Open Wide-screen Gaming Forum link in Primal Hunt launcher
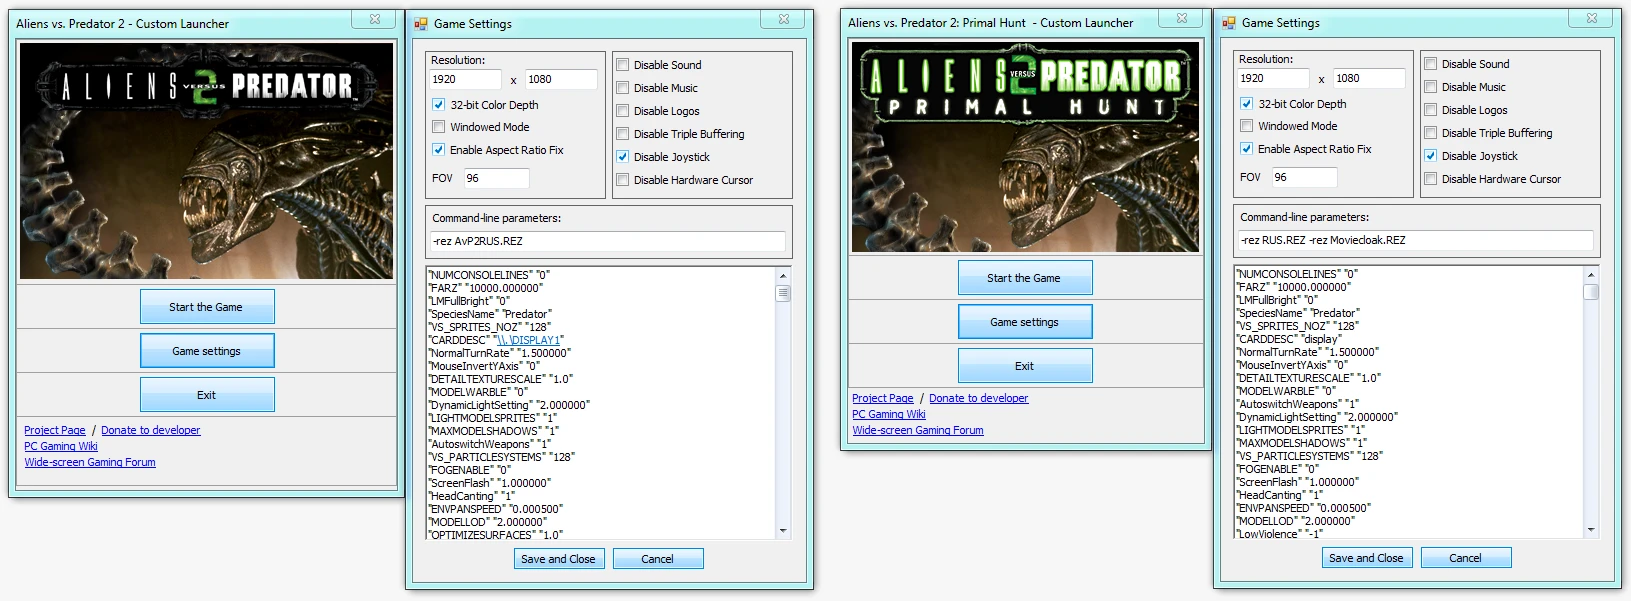The width and height of the screenshot is (1631, 601). coord(918,430)
